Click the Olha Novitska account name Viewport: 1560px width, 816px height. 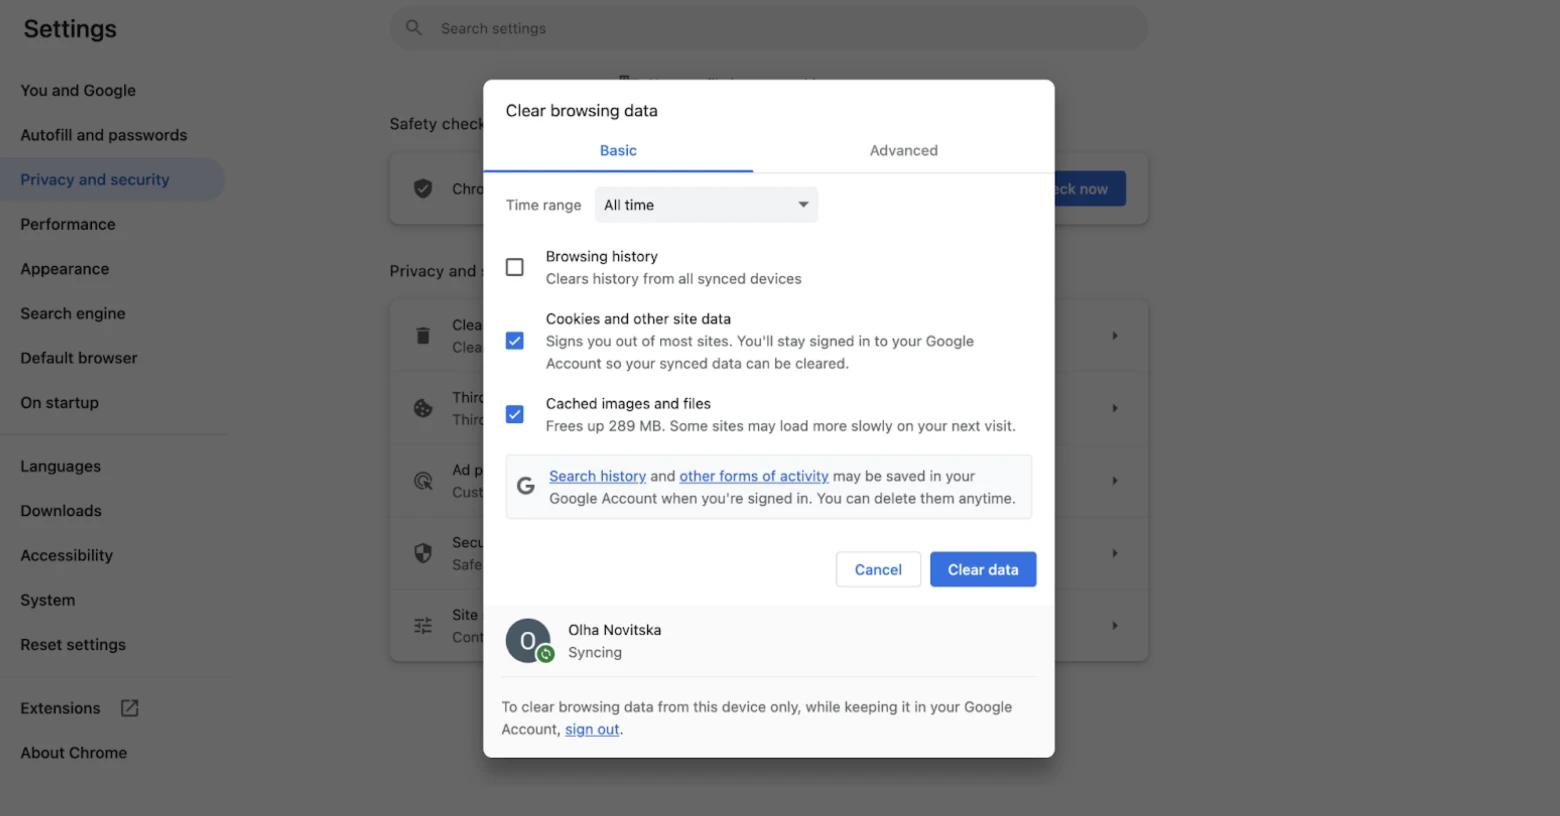point(615,630)
